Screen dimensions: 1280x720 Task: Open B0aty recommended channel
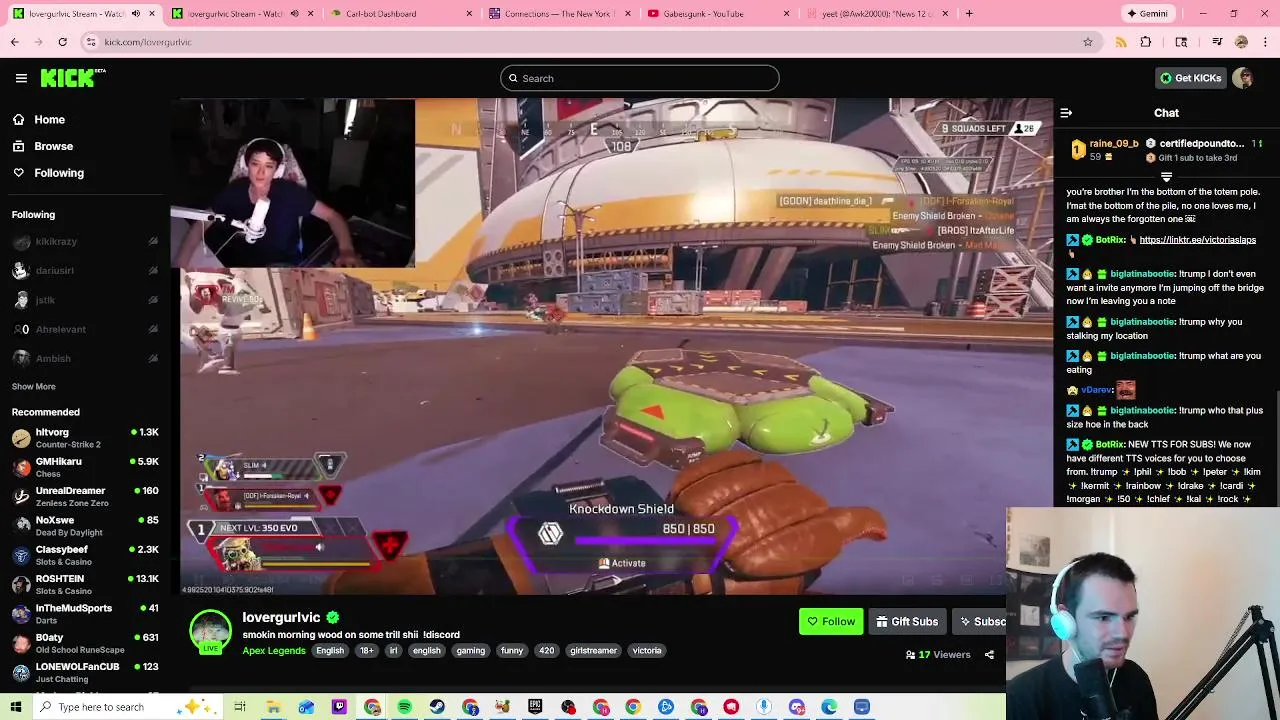click(85, 643)
